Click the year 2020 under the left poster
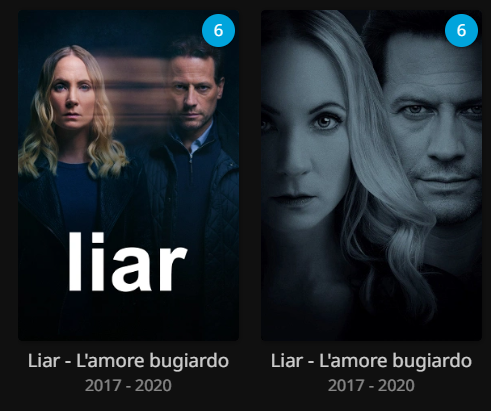This screenshot has height=411, width=491. 153,386
